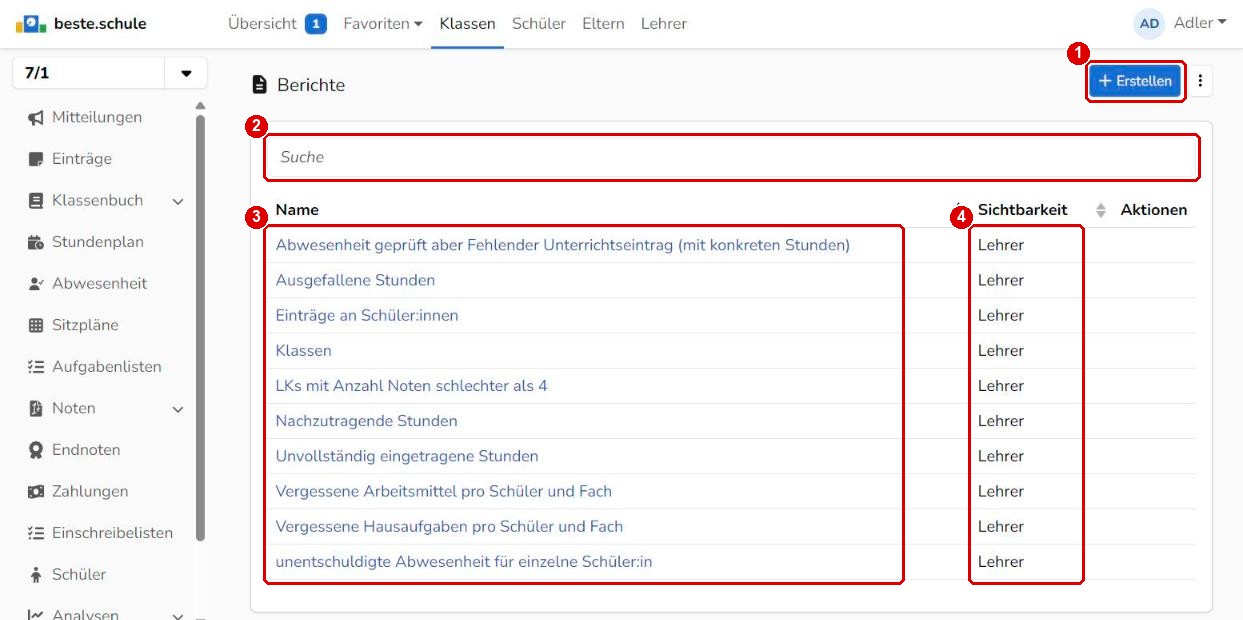The width and height of the screenshot is (1243, 620).
Task: Open the Schüler top navigation tab
Action: pos(539,23)
